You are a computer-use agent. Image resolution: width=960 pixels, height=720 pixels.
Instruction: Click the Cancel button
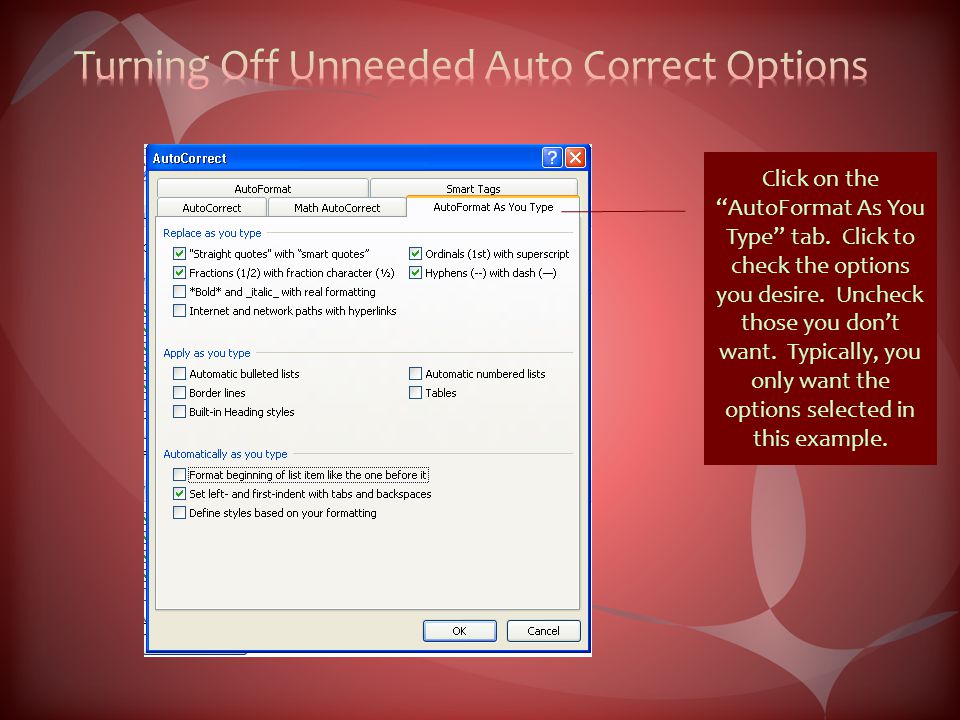click(543, 631)
